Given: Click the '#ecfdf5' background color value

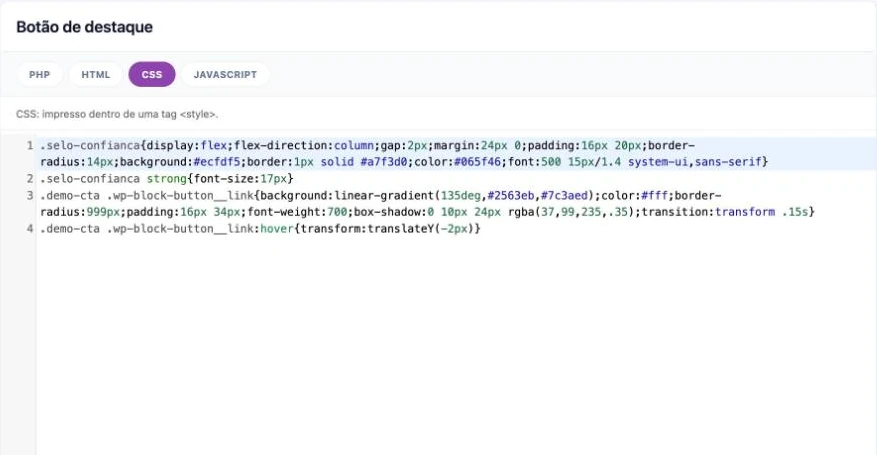Looking at the screenshot, I should pyautogui.click(x=216, y=162).
